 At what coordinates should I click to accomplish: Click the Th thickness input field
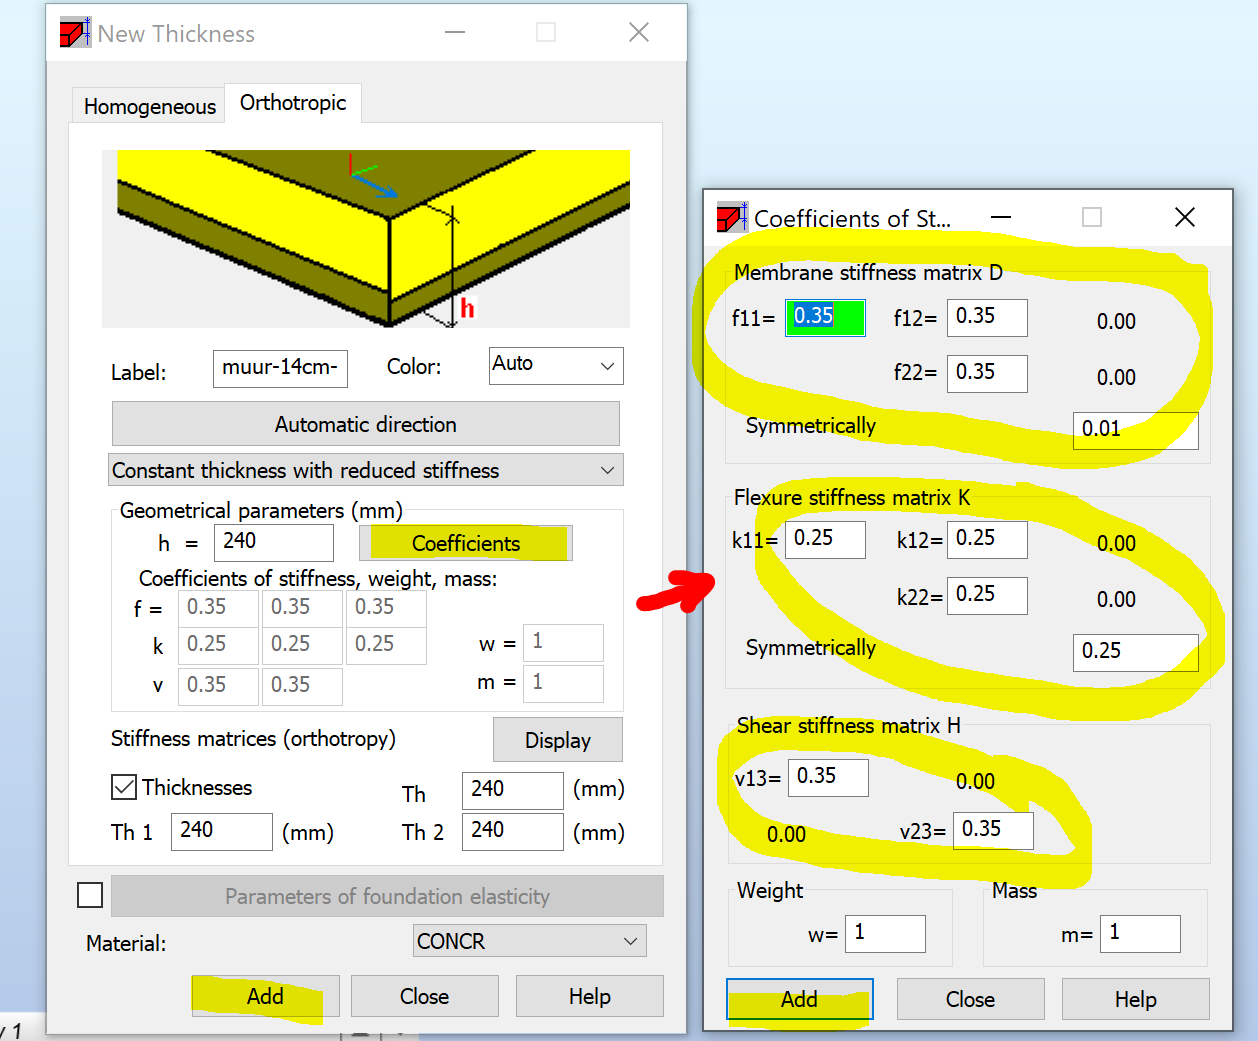(512, 790)
